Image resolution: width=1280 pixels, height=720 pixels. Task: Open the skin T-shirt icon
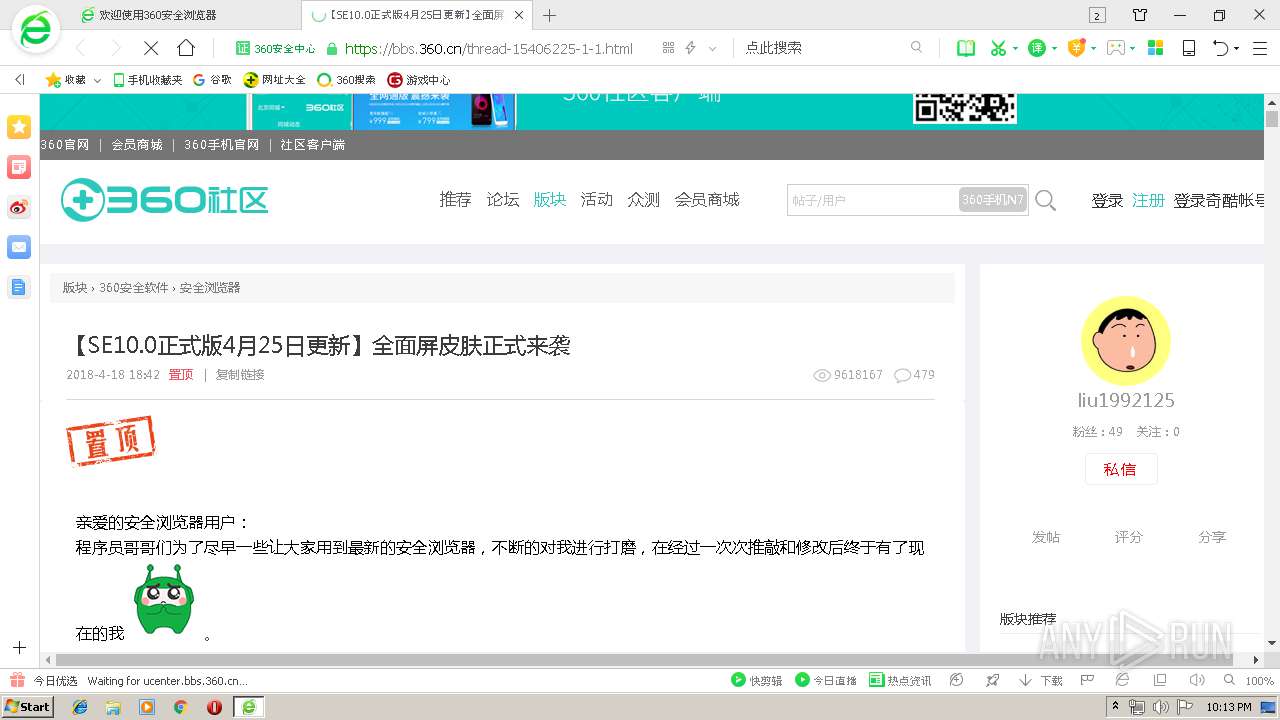coord(1140,15)
